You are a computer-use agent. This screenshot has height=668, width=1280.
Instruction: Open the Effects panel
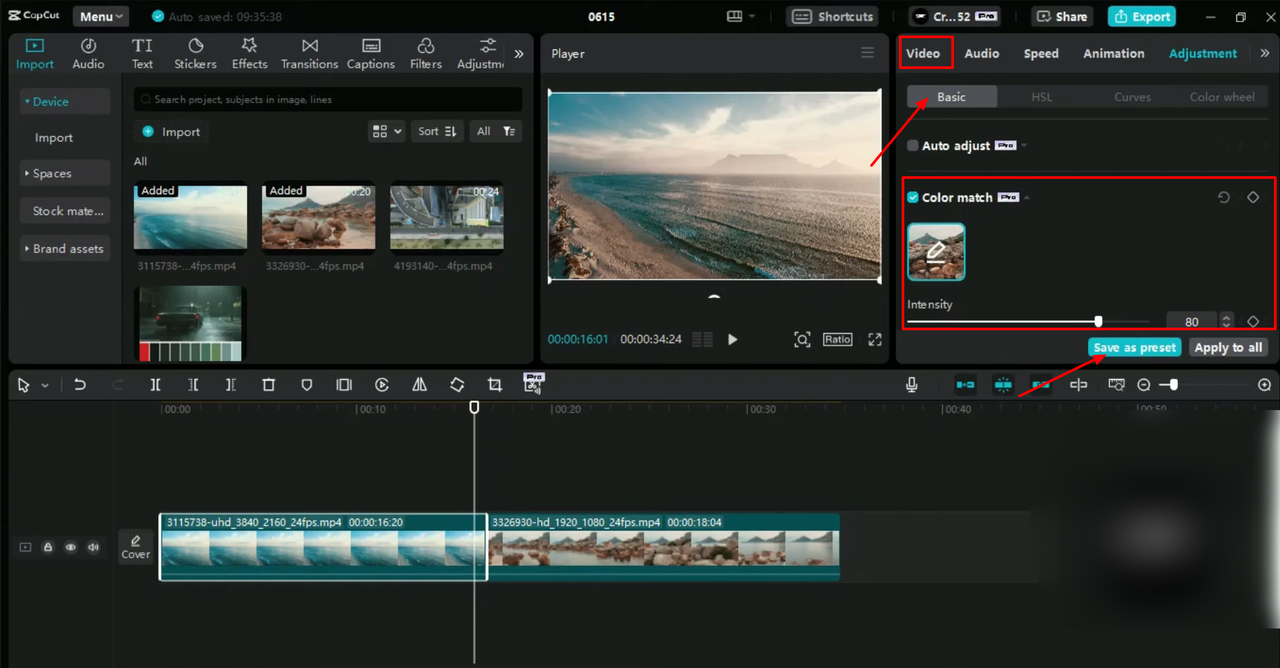point(249,54)
